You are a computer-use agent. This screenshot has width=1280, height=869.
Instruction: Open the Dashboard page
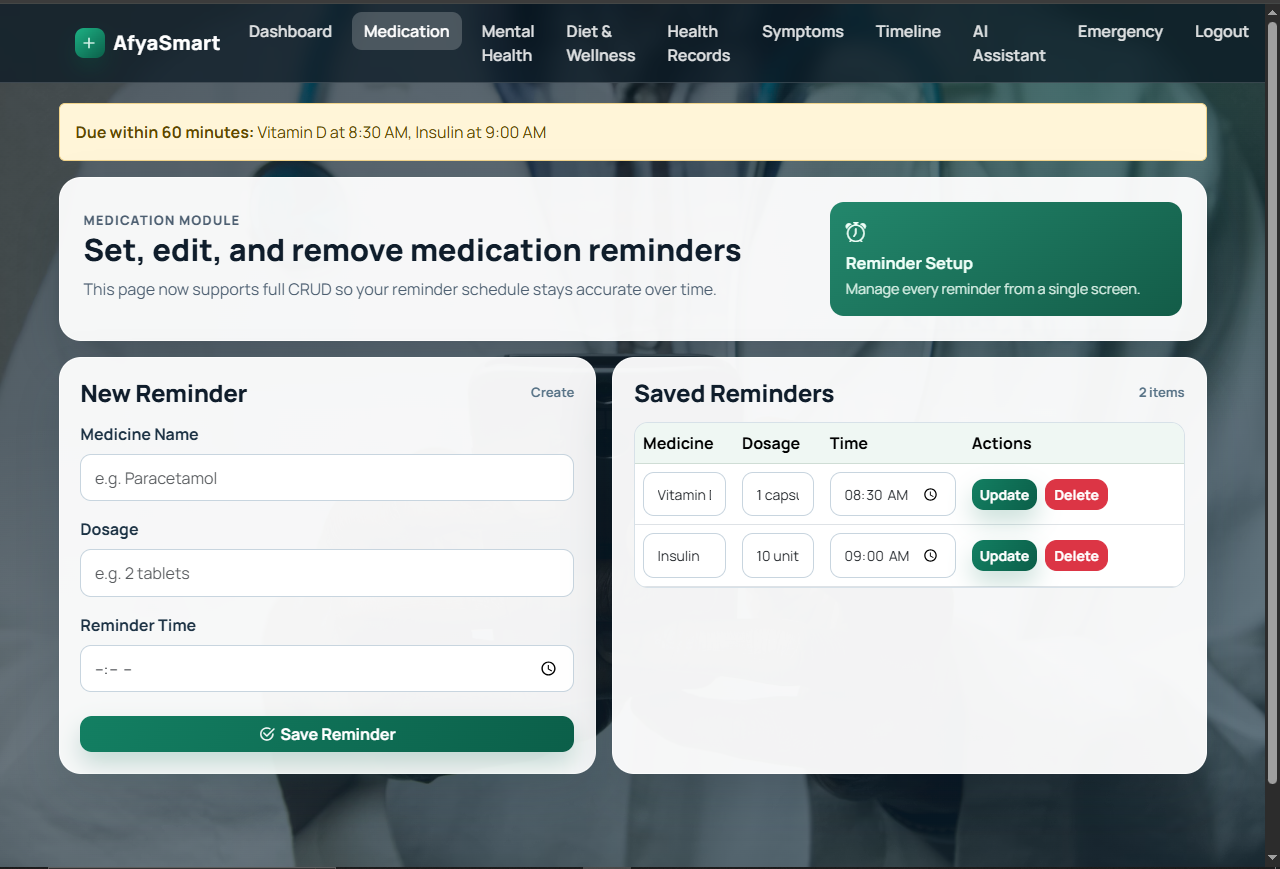point(290,31)
